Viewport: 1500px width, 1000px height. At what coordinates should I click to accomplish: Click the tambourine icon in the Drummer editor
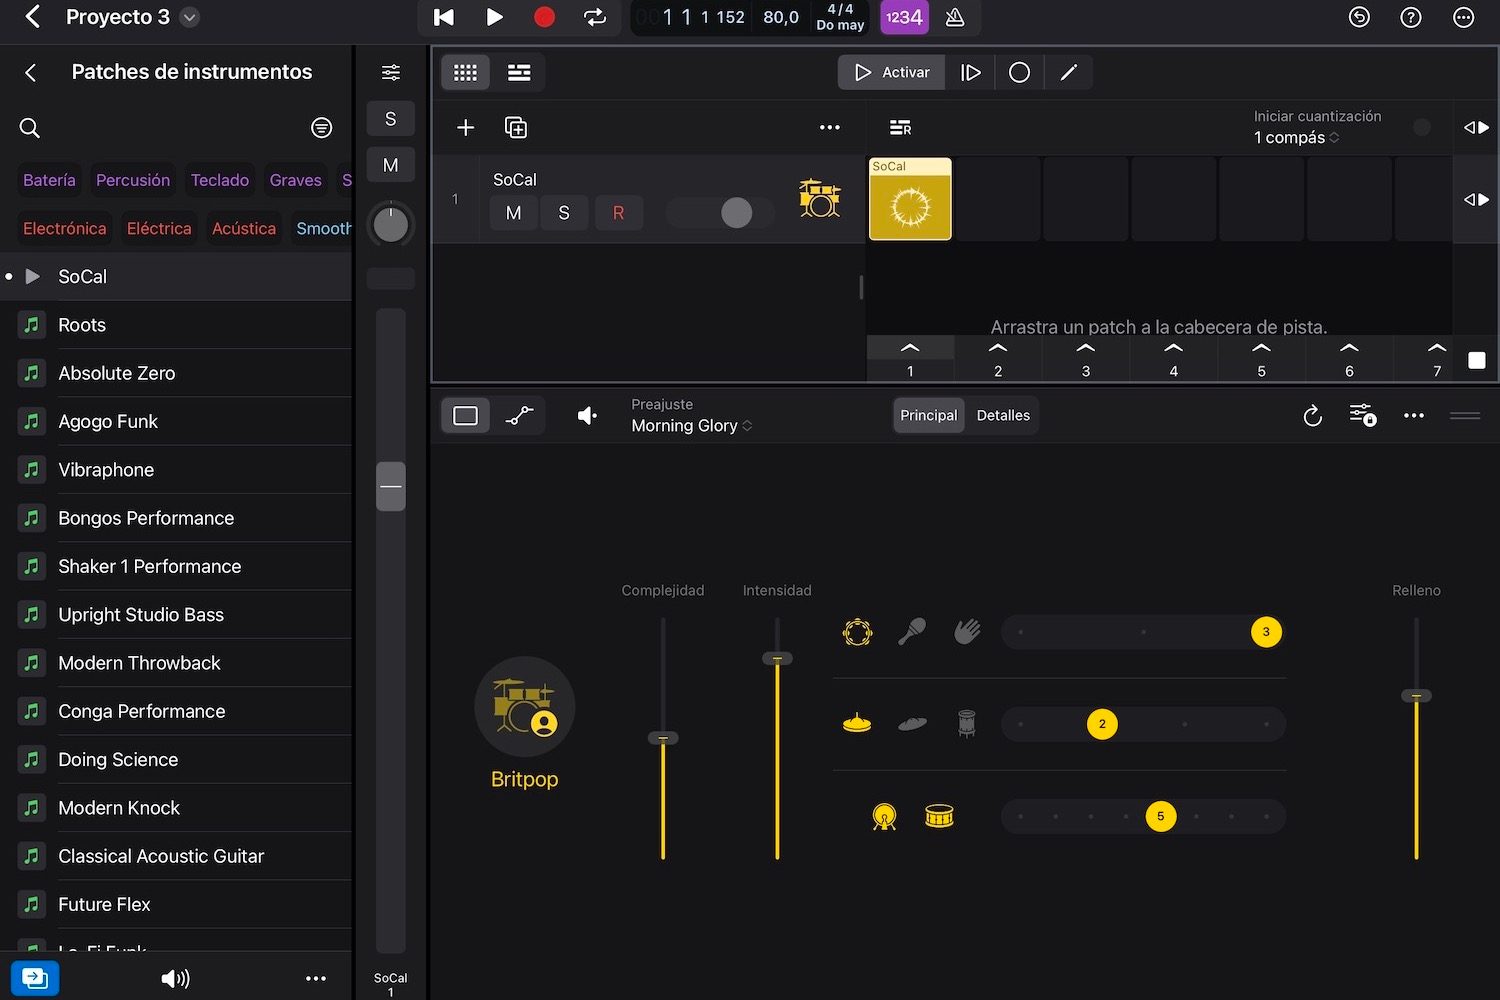[x=857, y=632]
